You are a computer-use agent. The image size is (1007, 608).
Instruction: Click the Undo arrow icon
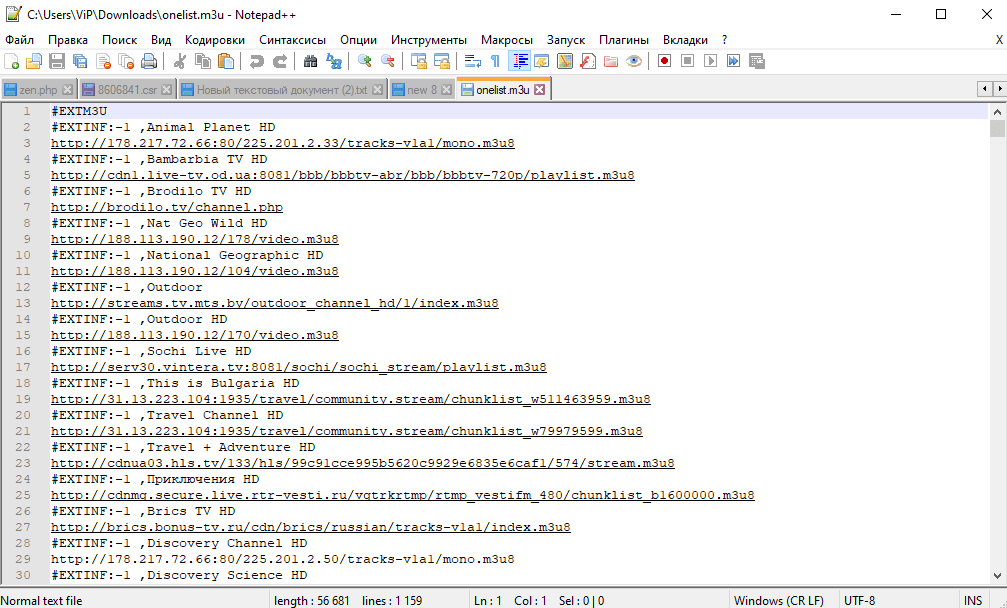257,61
